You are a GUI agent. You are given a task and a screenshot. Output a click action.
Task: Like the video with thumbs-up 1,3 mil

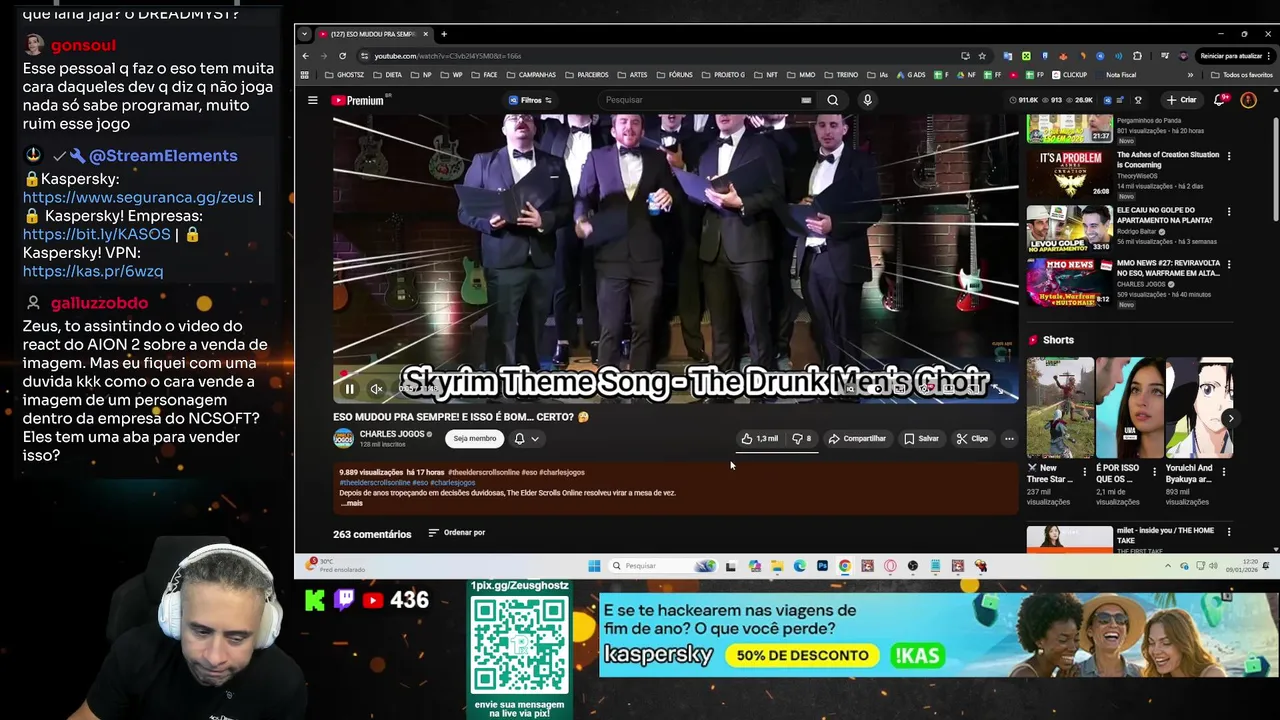[759, 438]
